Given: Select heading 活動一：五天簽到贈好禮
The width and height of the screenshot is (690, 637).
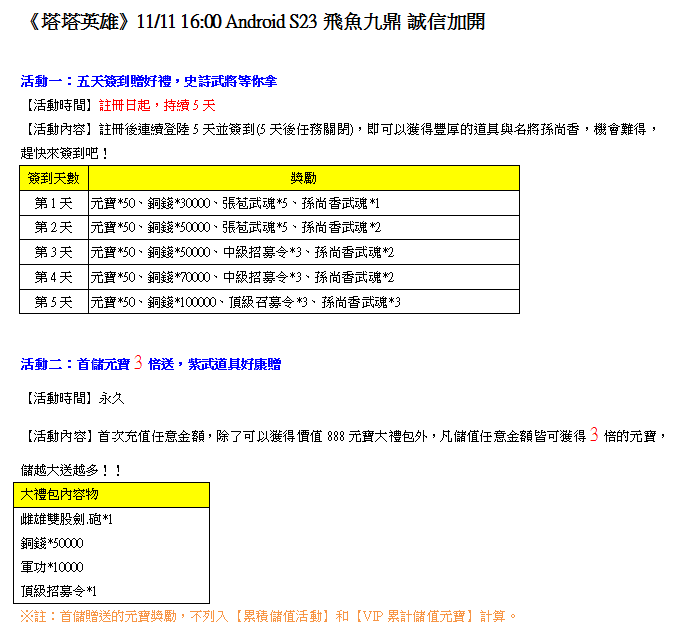Looking at the screenshot, I should [149, 81].
